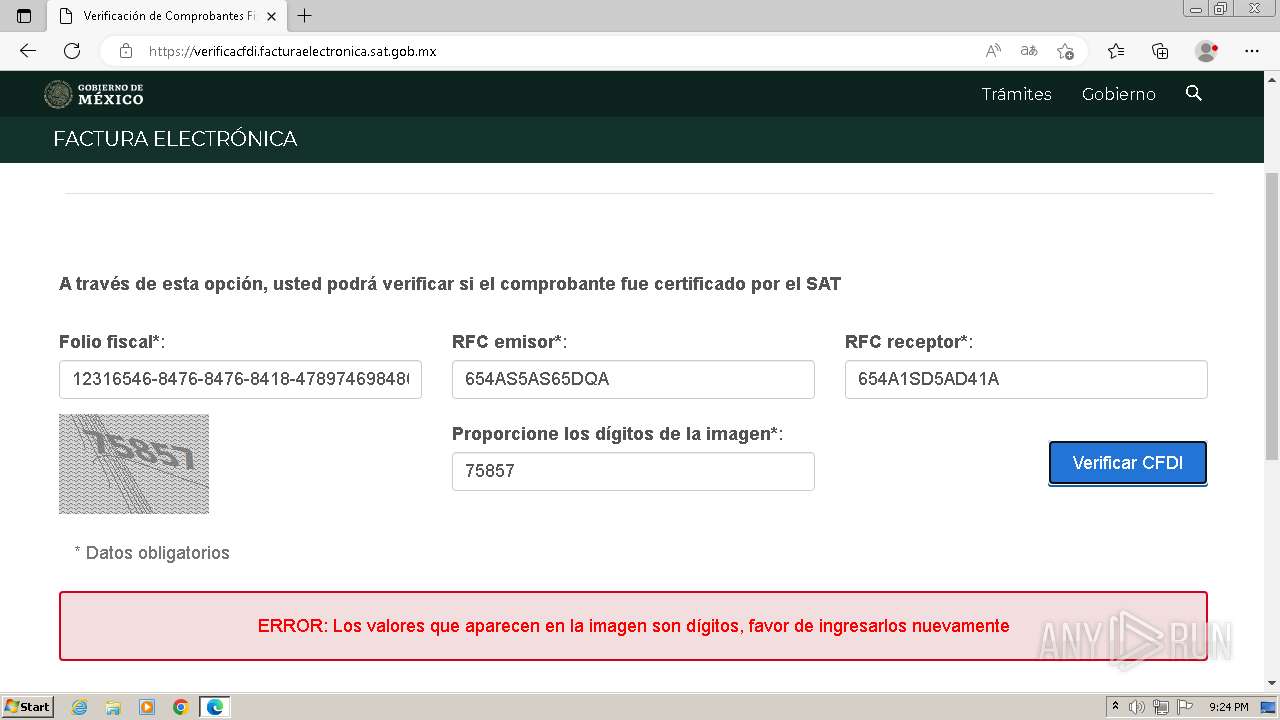The height and width of the screenshot is (720, 1280).
Task: Open the Read aloud icon
Action: tap(993, 51)
